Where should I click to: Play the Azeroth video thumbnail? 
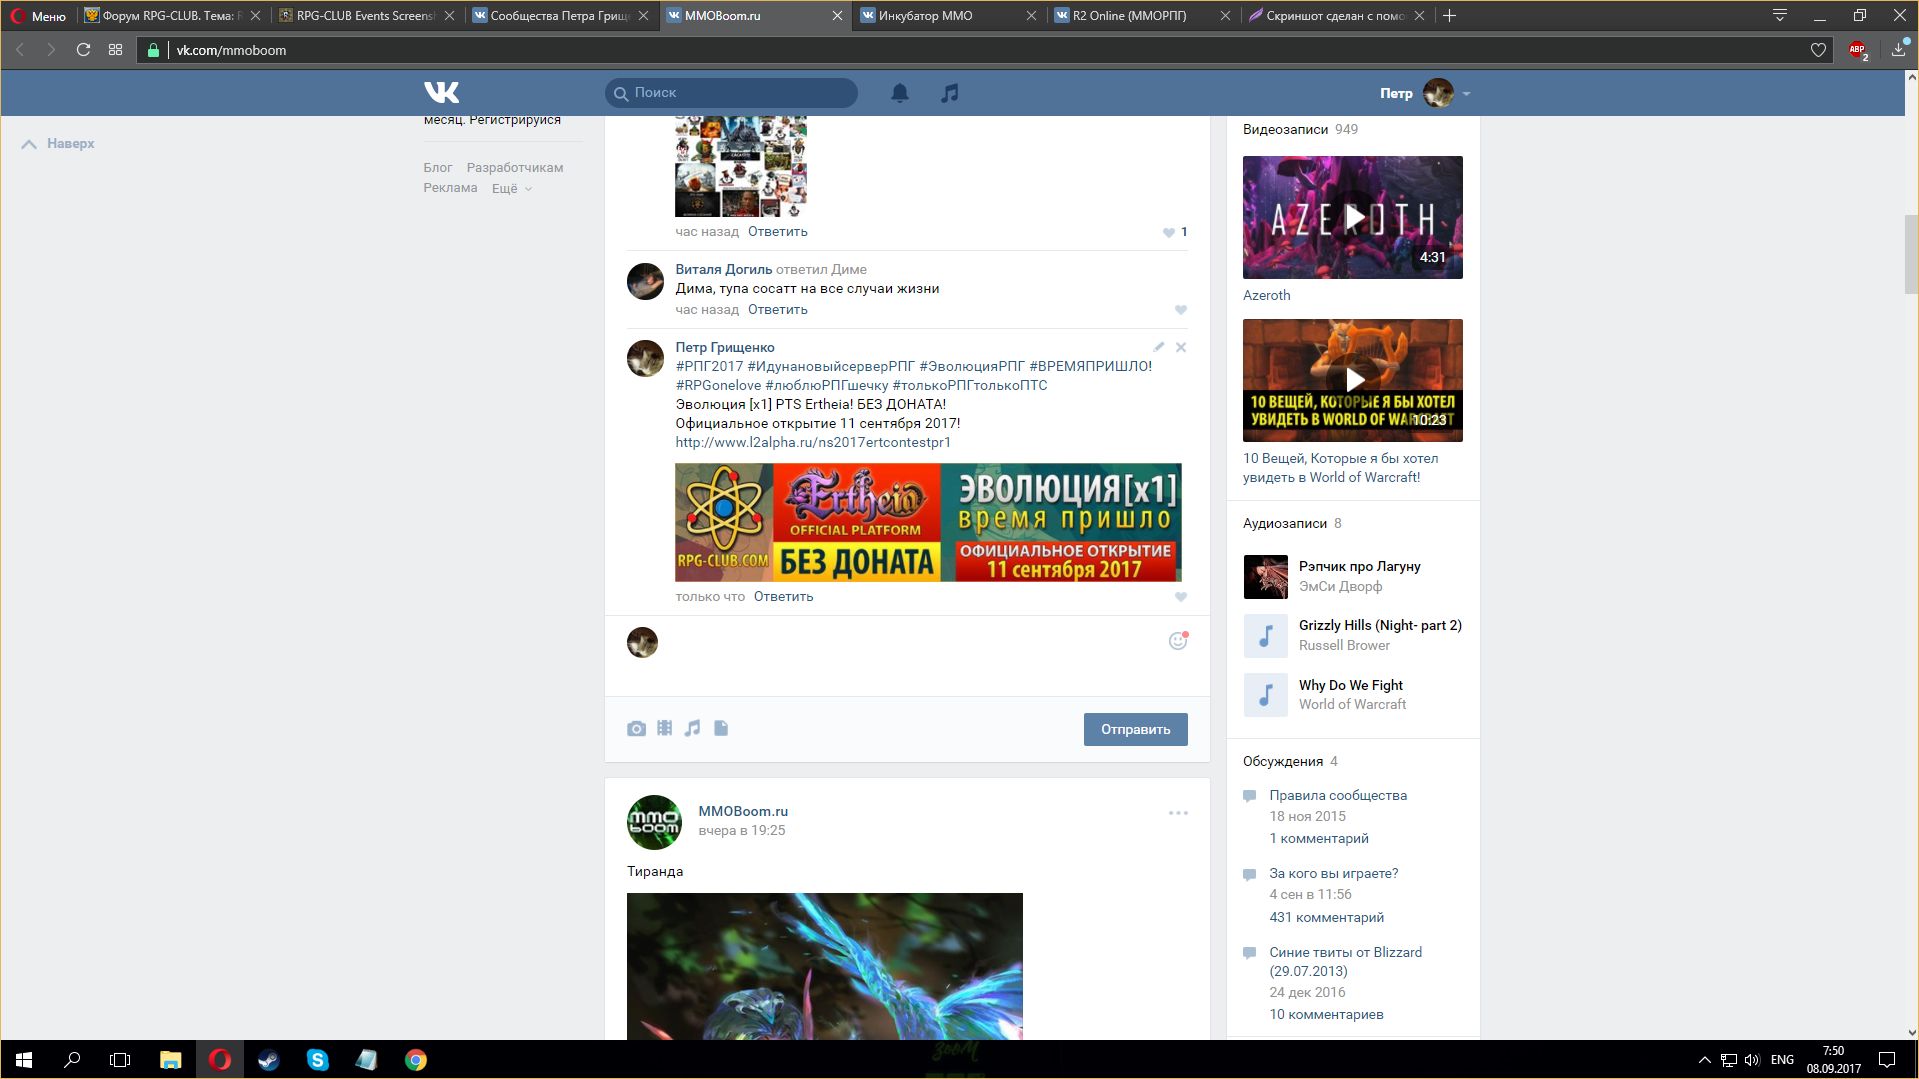(x=1352, y=217)
